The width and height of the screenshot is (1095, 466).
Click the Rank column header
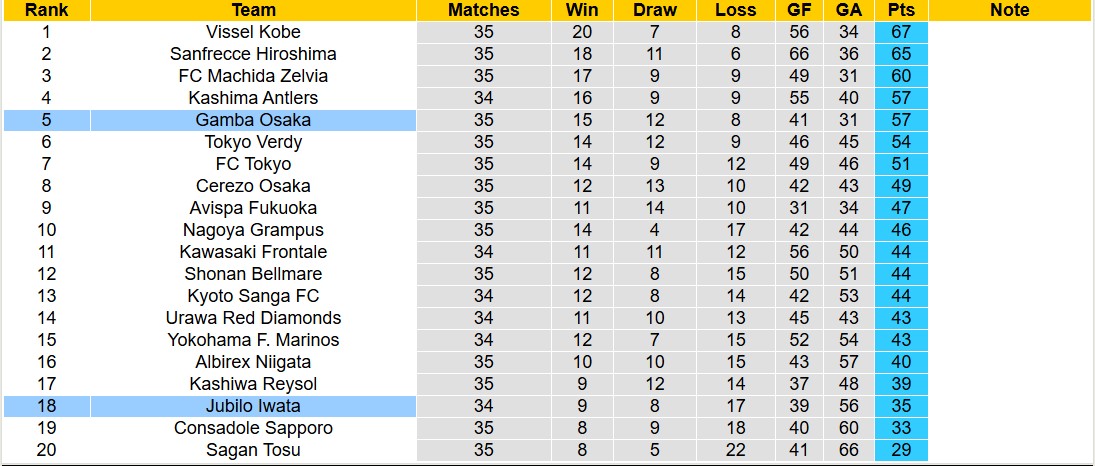tap(46, 10)
